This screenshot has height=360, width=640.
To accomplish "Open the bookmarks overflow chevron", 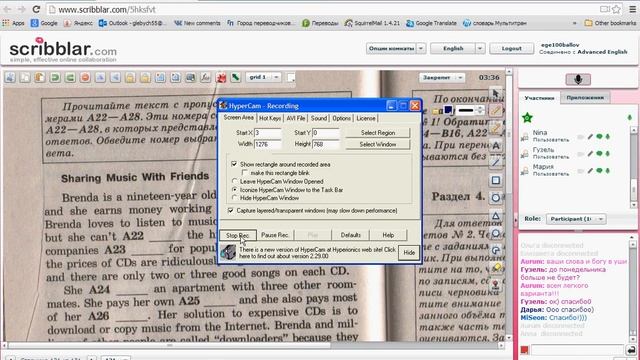I will click(x=575, y=23).
